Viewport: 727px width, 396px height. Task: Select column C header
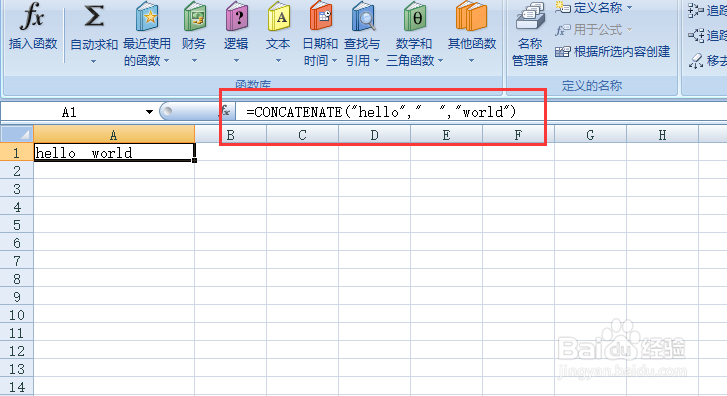tap(302, 134)
